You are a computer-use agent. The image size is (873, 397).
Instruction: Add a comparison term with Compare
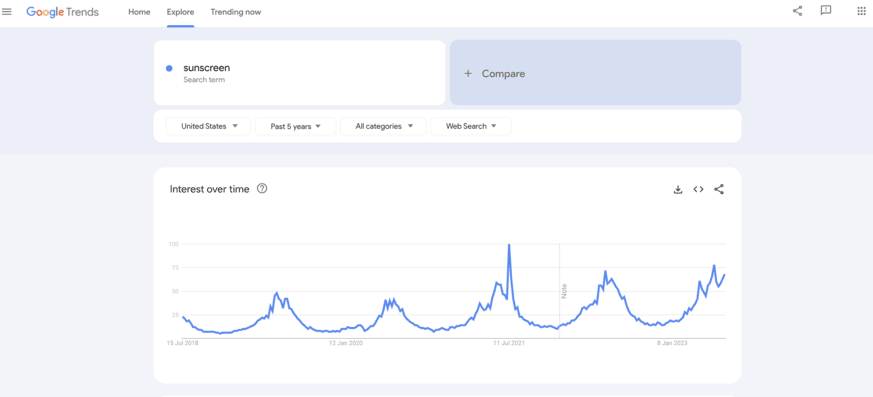click(x=595, y=72)
